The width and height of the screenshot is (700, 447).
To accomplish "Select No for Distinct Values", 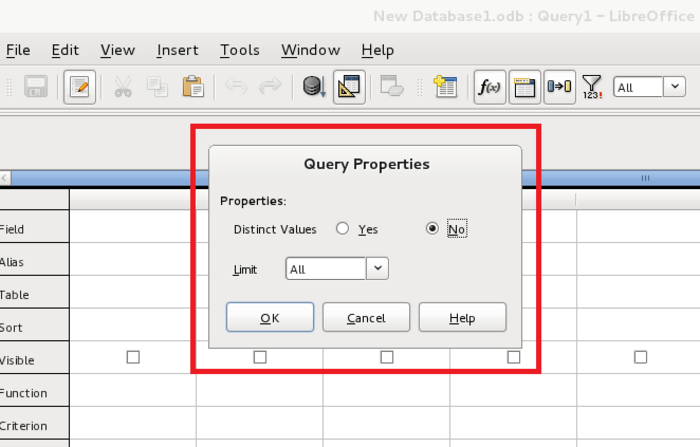I will (x=432, y=229).
